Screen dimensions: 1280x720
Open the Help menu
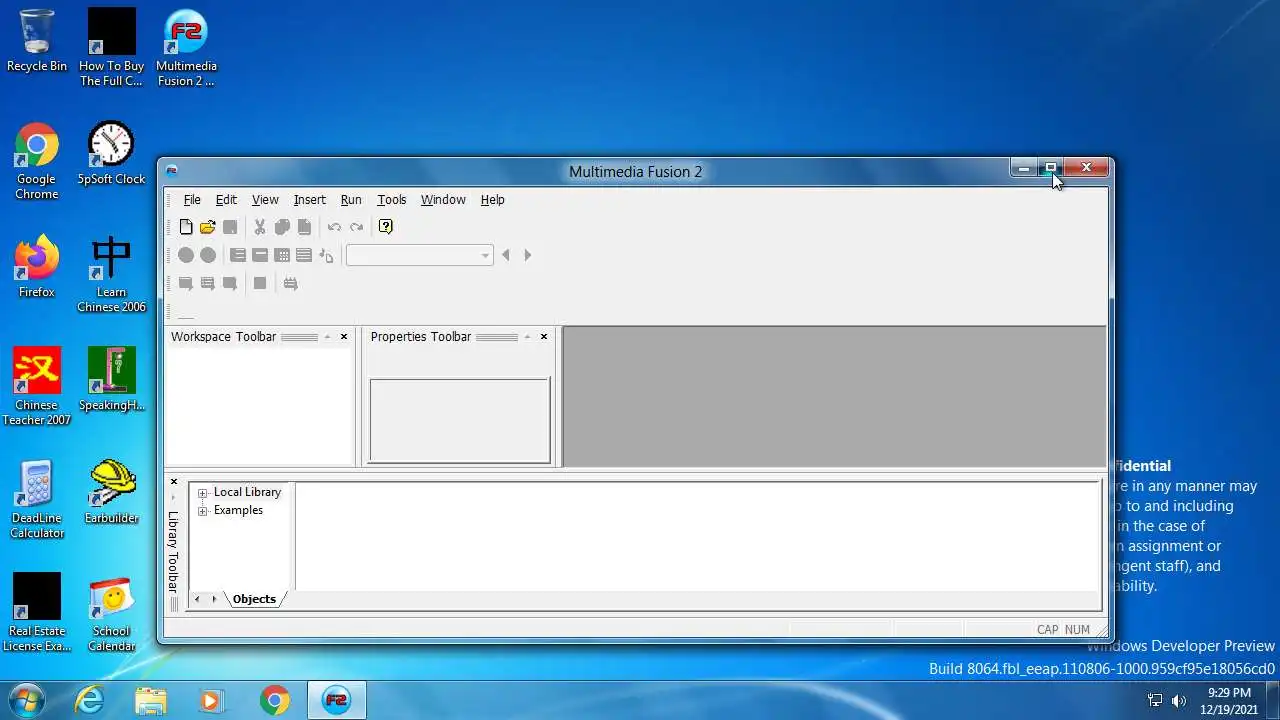[x=492, y=200]
